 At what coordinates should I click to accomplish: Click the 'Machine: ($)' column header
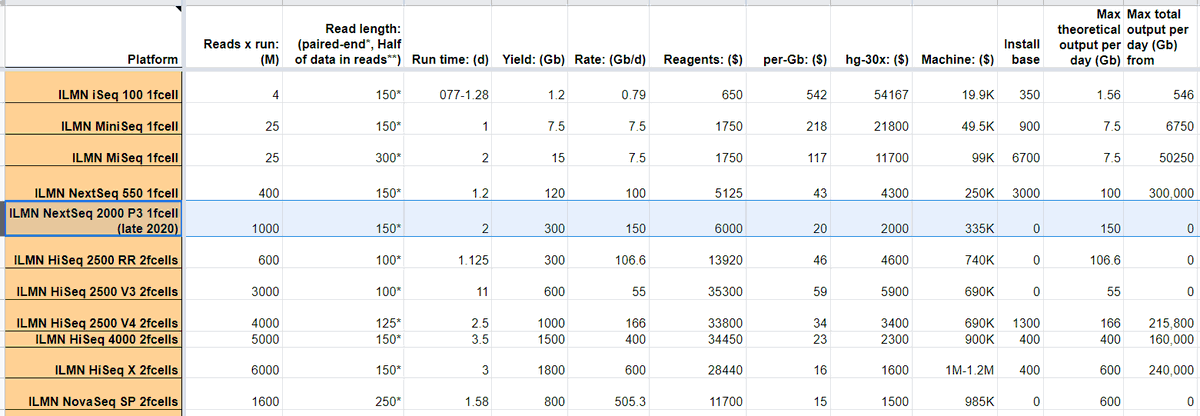(956, 37)
